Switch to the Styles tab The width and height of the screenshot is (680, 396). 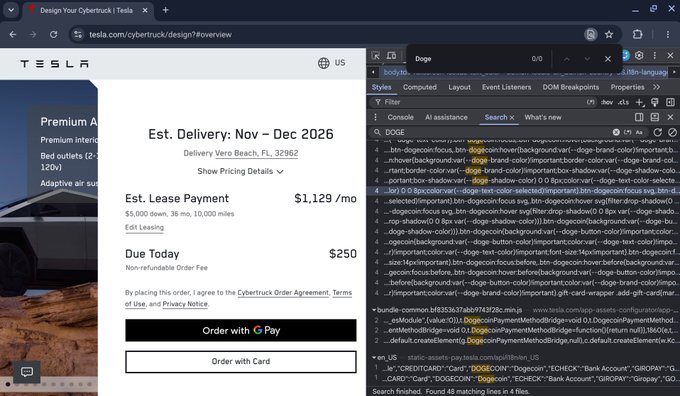point(382,87)
